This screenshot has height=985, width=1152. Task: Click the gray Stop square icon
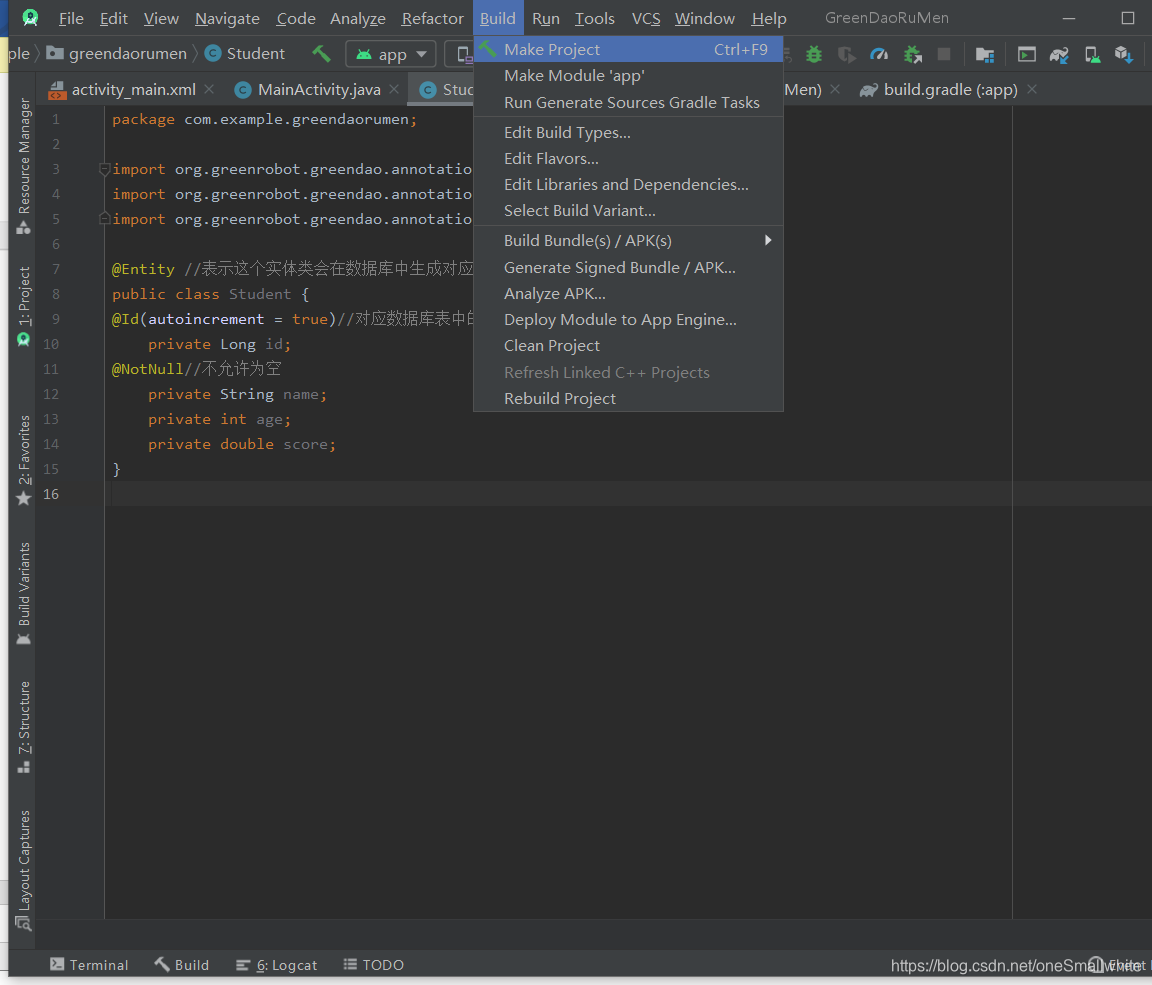tap(944, 54)
